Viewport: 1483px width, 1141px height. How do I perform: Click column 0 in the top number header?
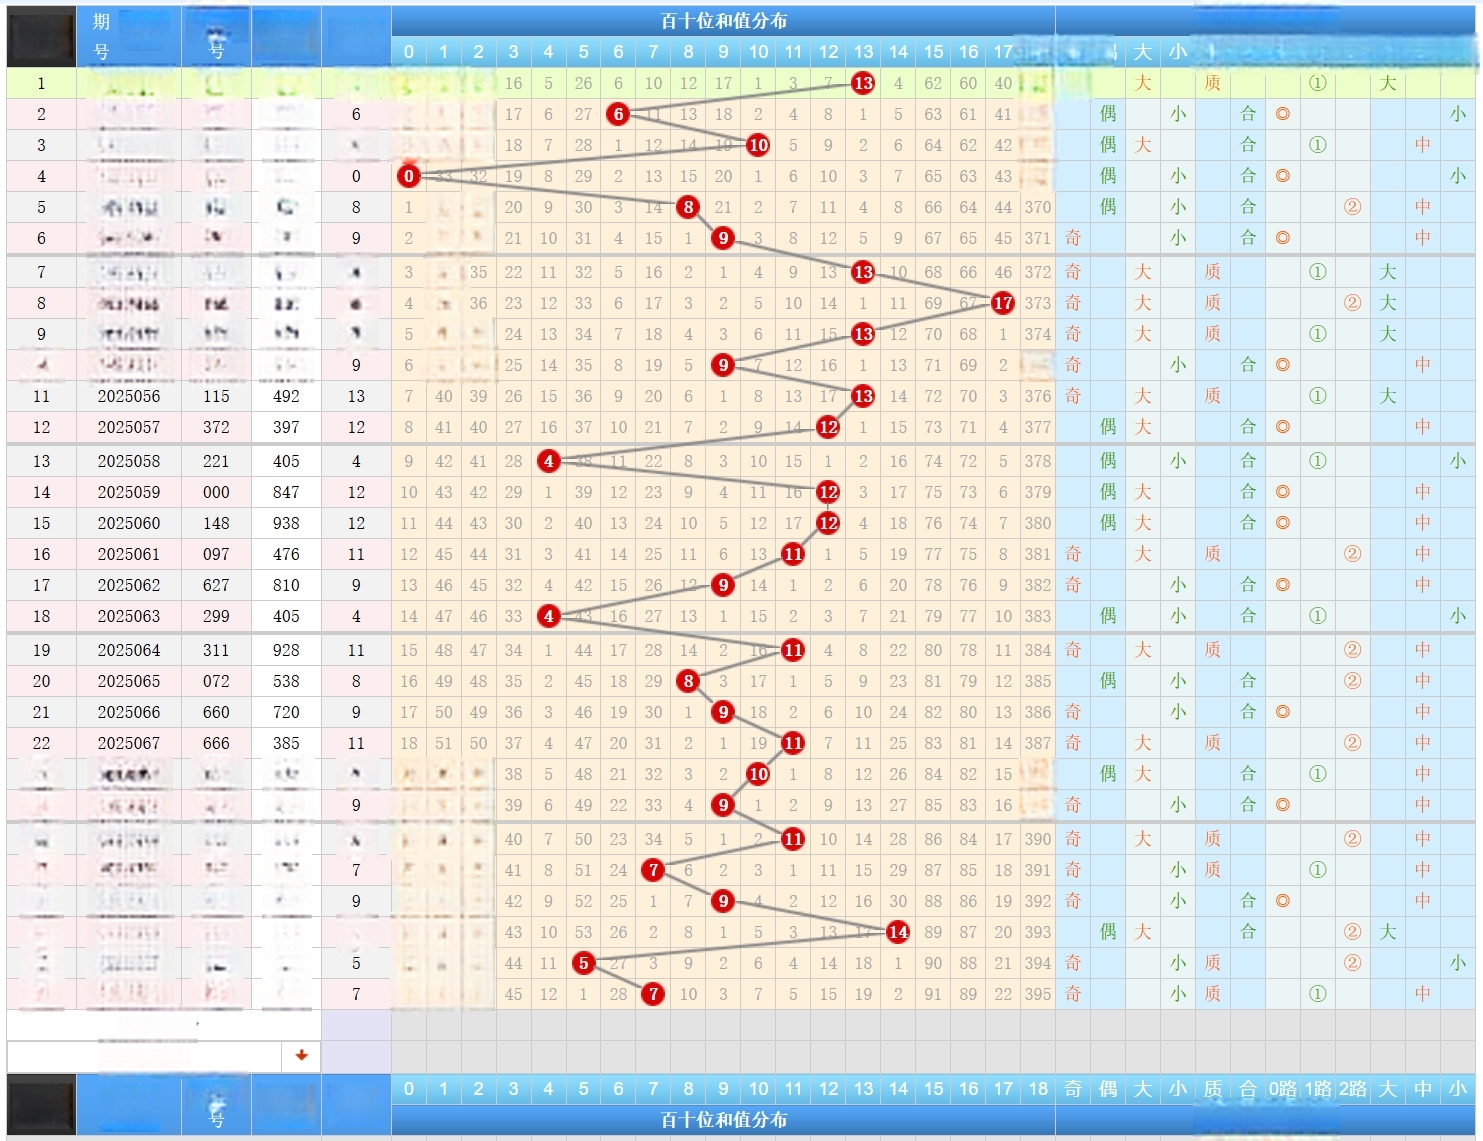(x=408, y=52)
